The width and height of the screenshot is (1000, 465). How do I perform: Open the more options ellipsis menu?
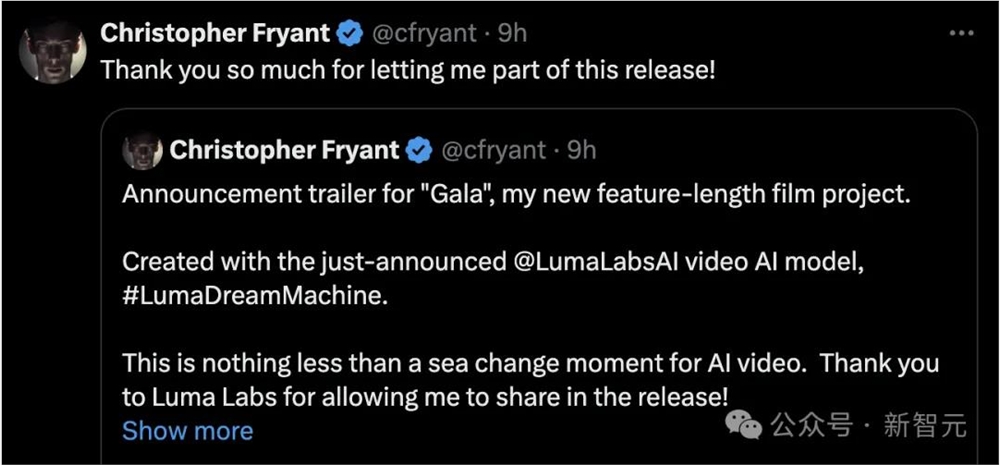(x=960, y=33)
